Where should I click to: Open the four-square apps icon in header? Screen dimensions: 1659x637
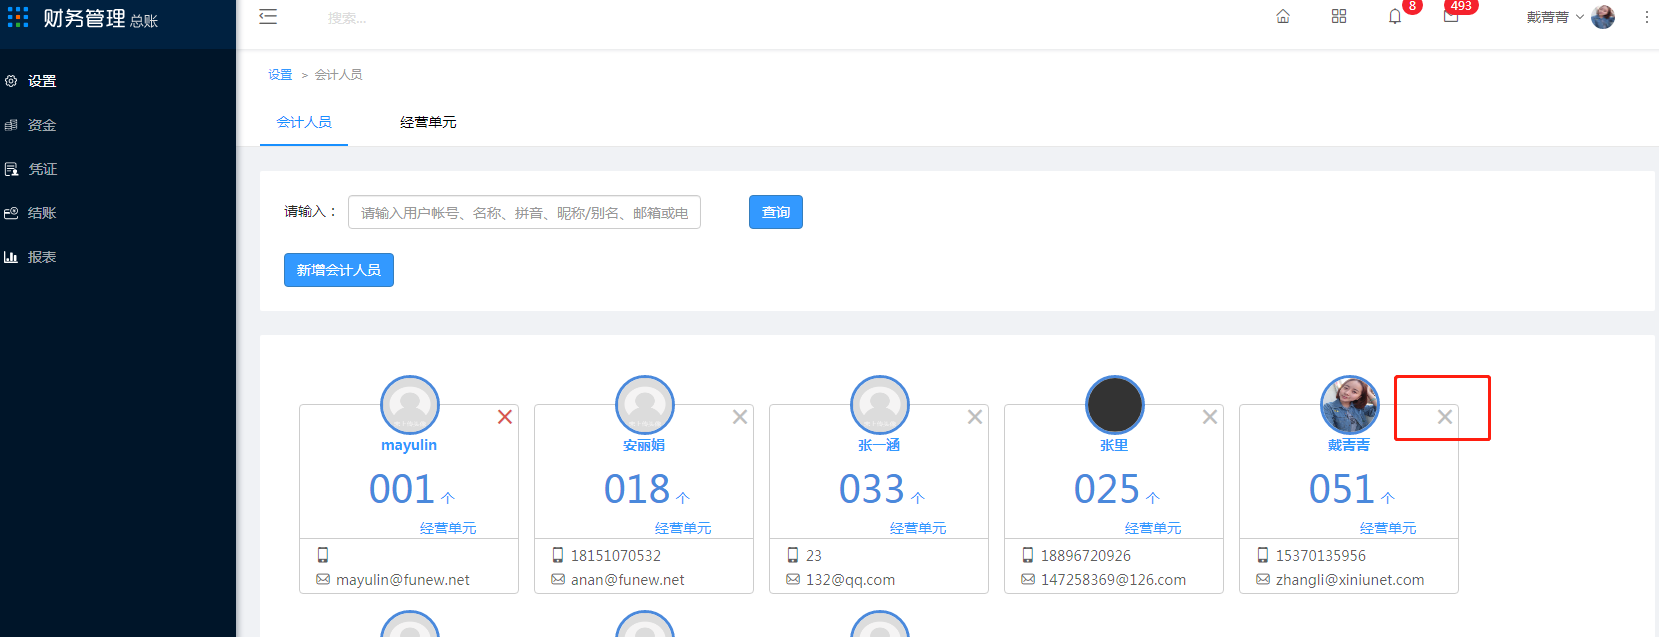click(1339, 17)
